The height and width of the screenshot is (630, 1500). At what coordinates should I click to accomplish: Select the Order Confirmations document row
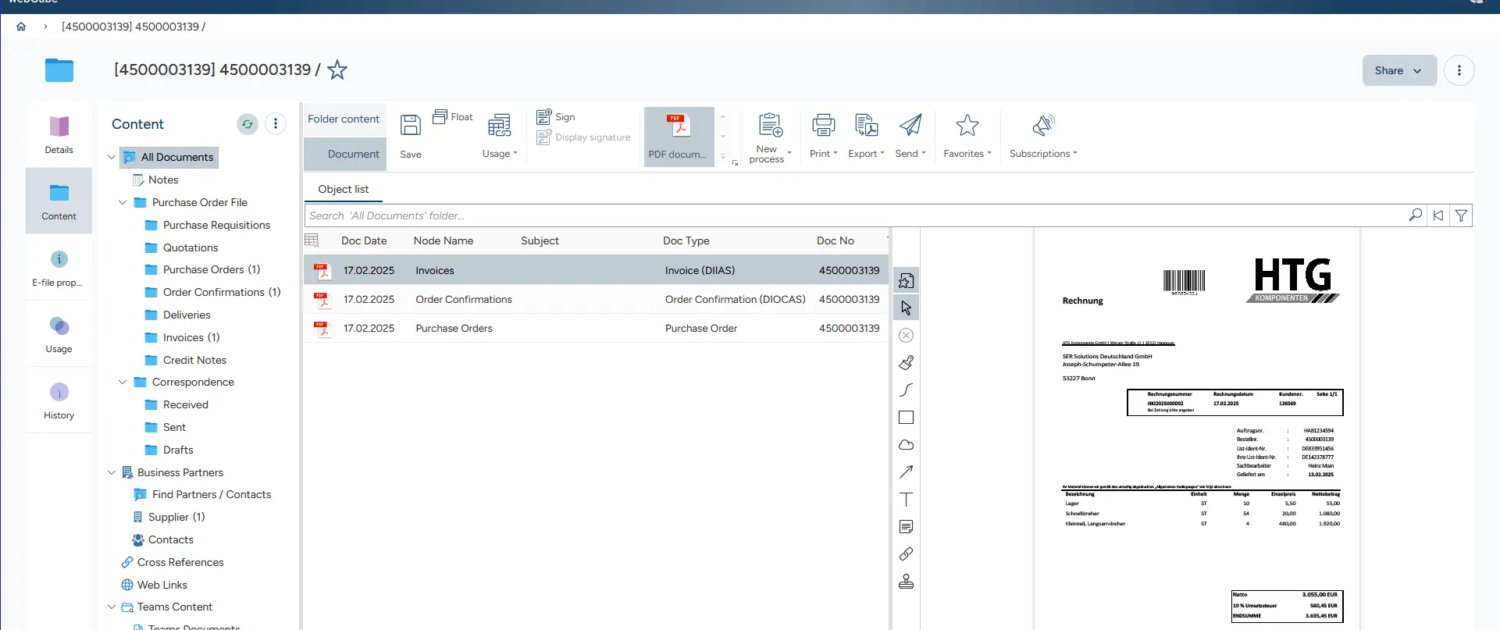[x=596, y=299]
